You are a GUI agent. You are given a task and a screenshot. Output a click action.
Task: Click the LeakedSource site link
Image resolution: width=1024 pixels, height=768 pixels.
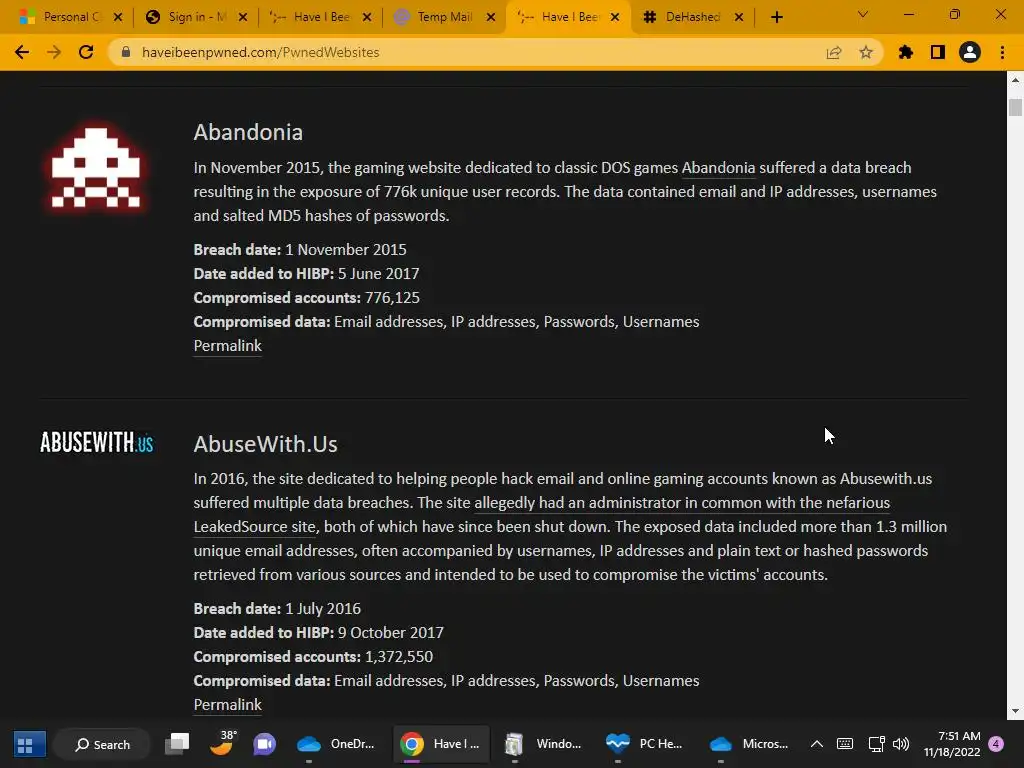coord(255,527)
